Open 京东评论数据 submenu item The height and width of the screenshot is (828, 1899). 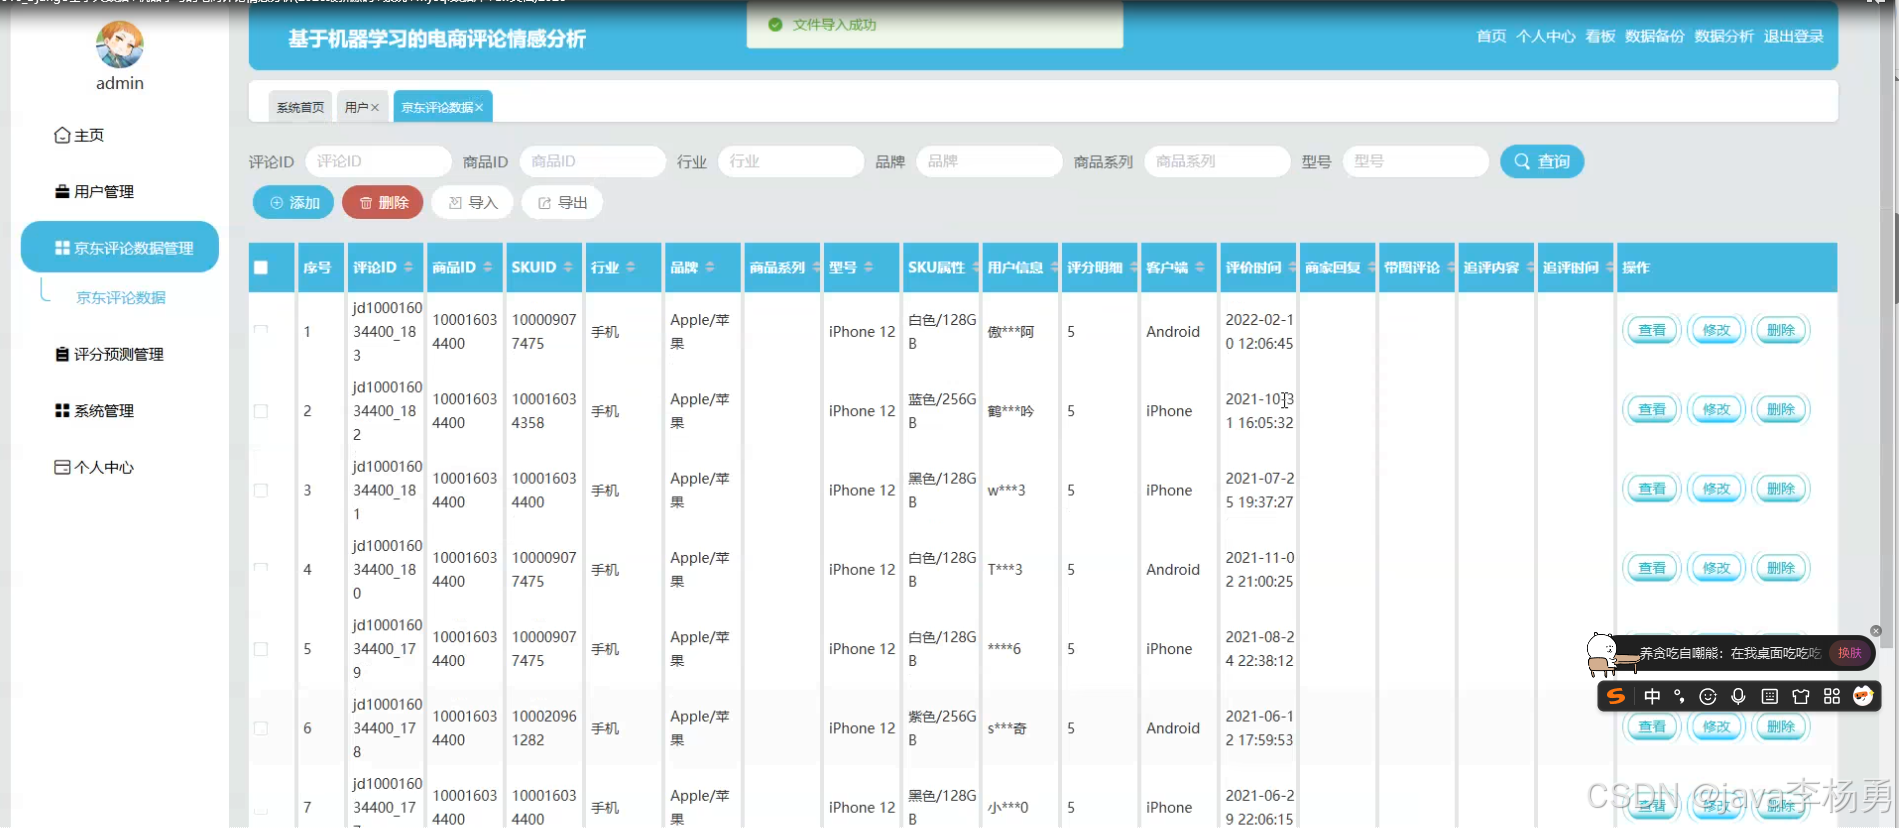click(121, 297)
